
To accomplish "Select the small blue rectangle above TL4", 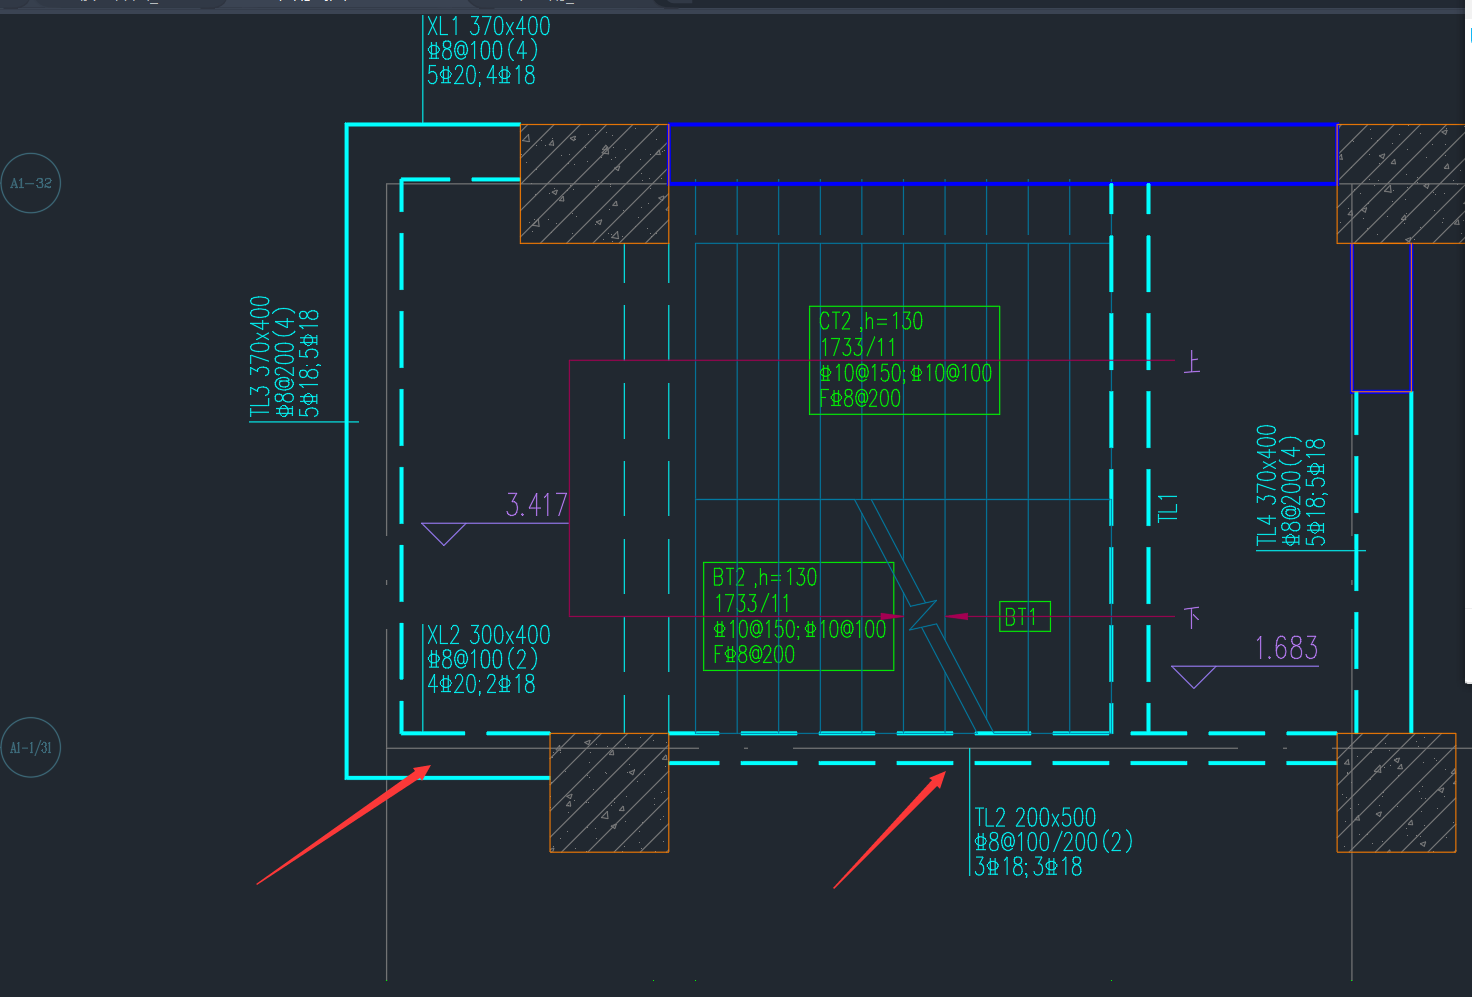I will tap(1381, 317).
